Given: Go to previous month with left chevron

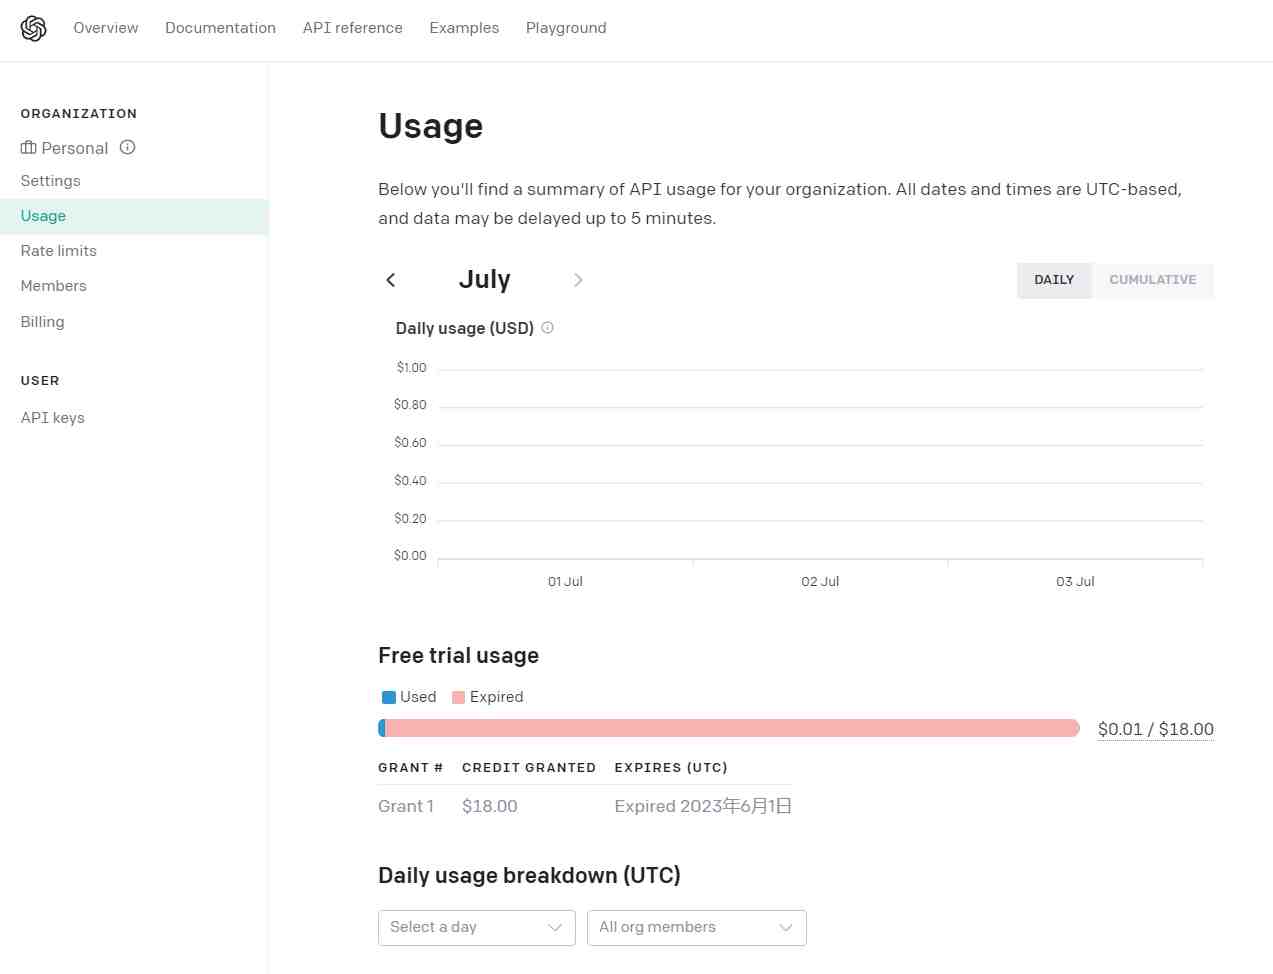Looking at the screenshot, I should (x=391, y=280).
